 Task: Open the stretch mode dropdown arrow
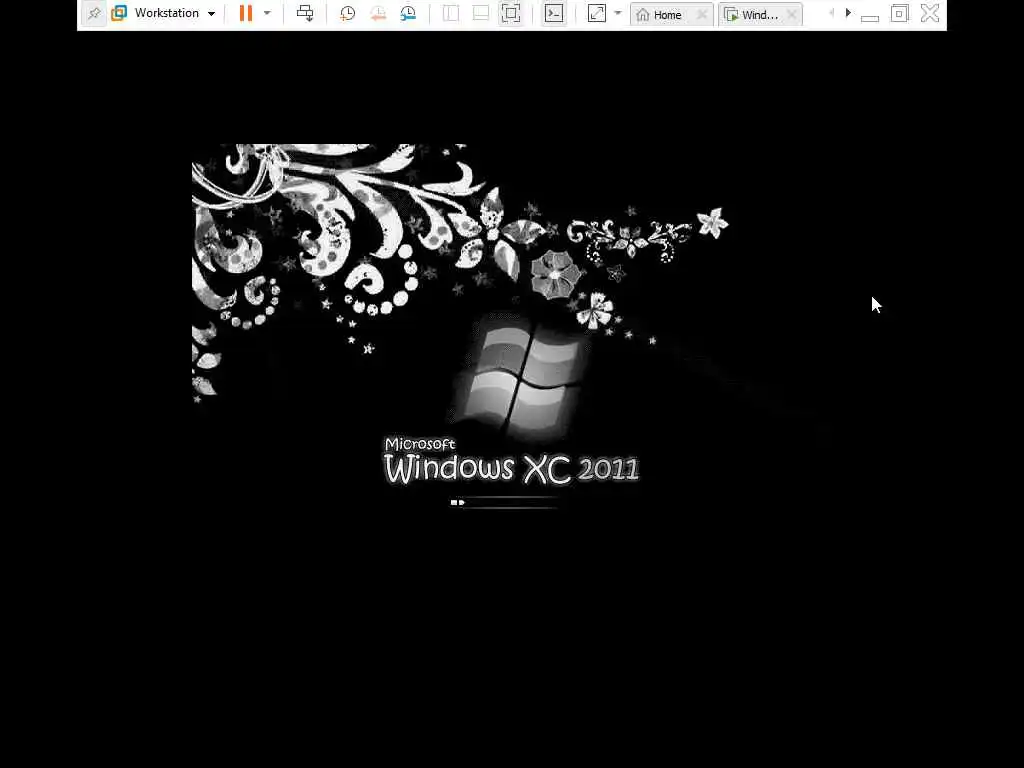(618, 13)
